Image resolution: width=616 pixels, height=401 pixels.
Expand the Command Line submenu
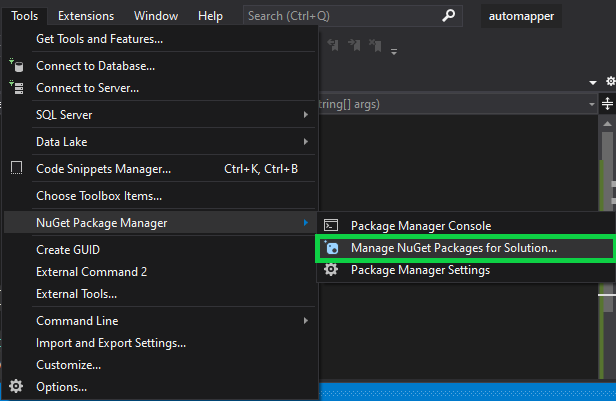coord(161,321)
